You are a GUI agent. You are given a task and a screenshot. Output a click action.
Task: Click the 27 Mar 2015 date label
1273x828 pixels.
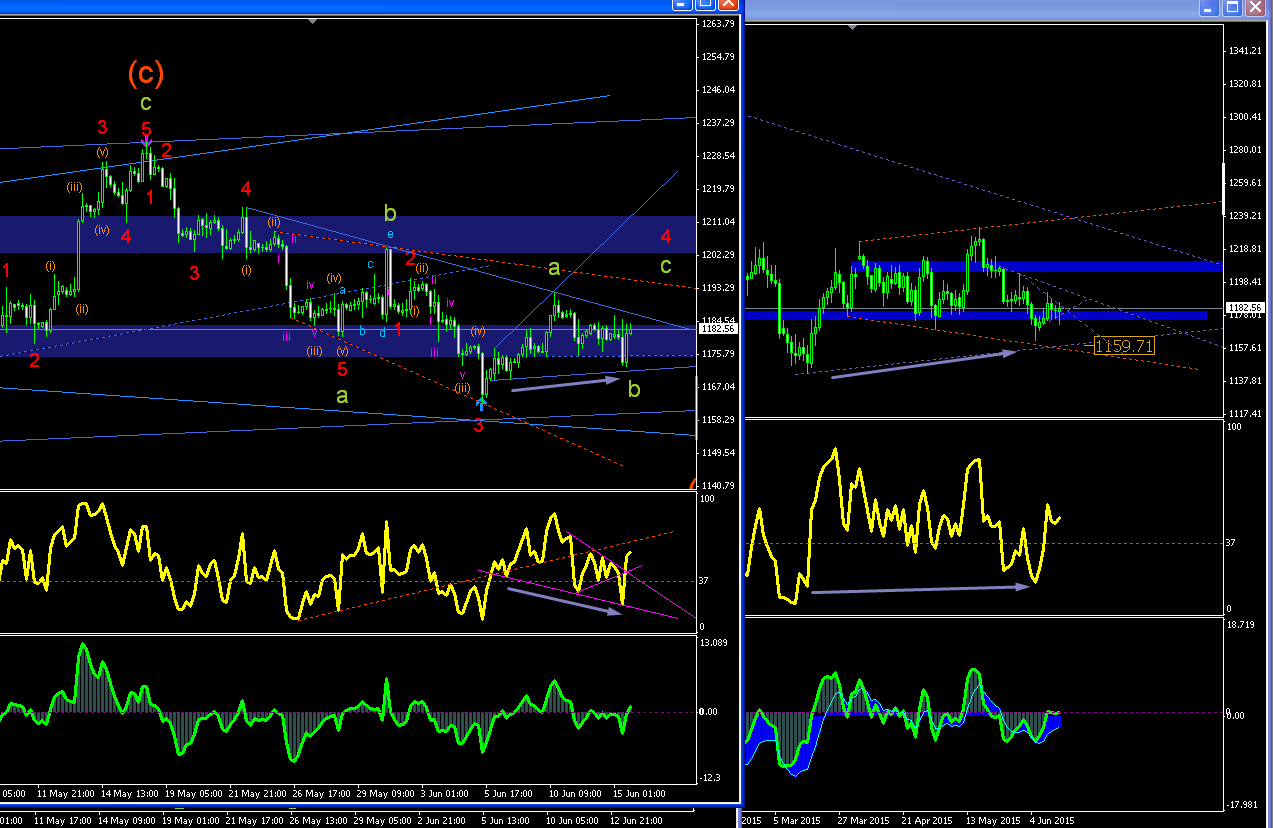tap(862, 821)
